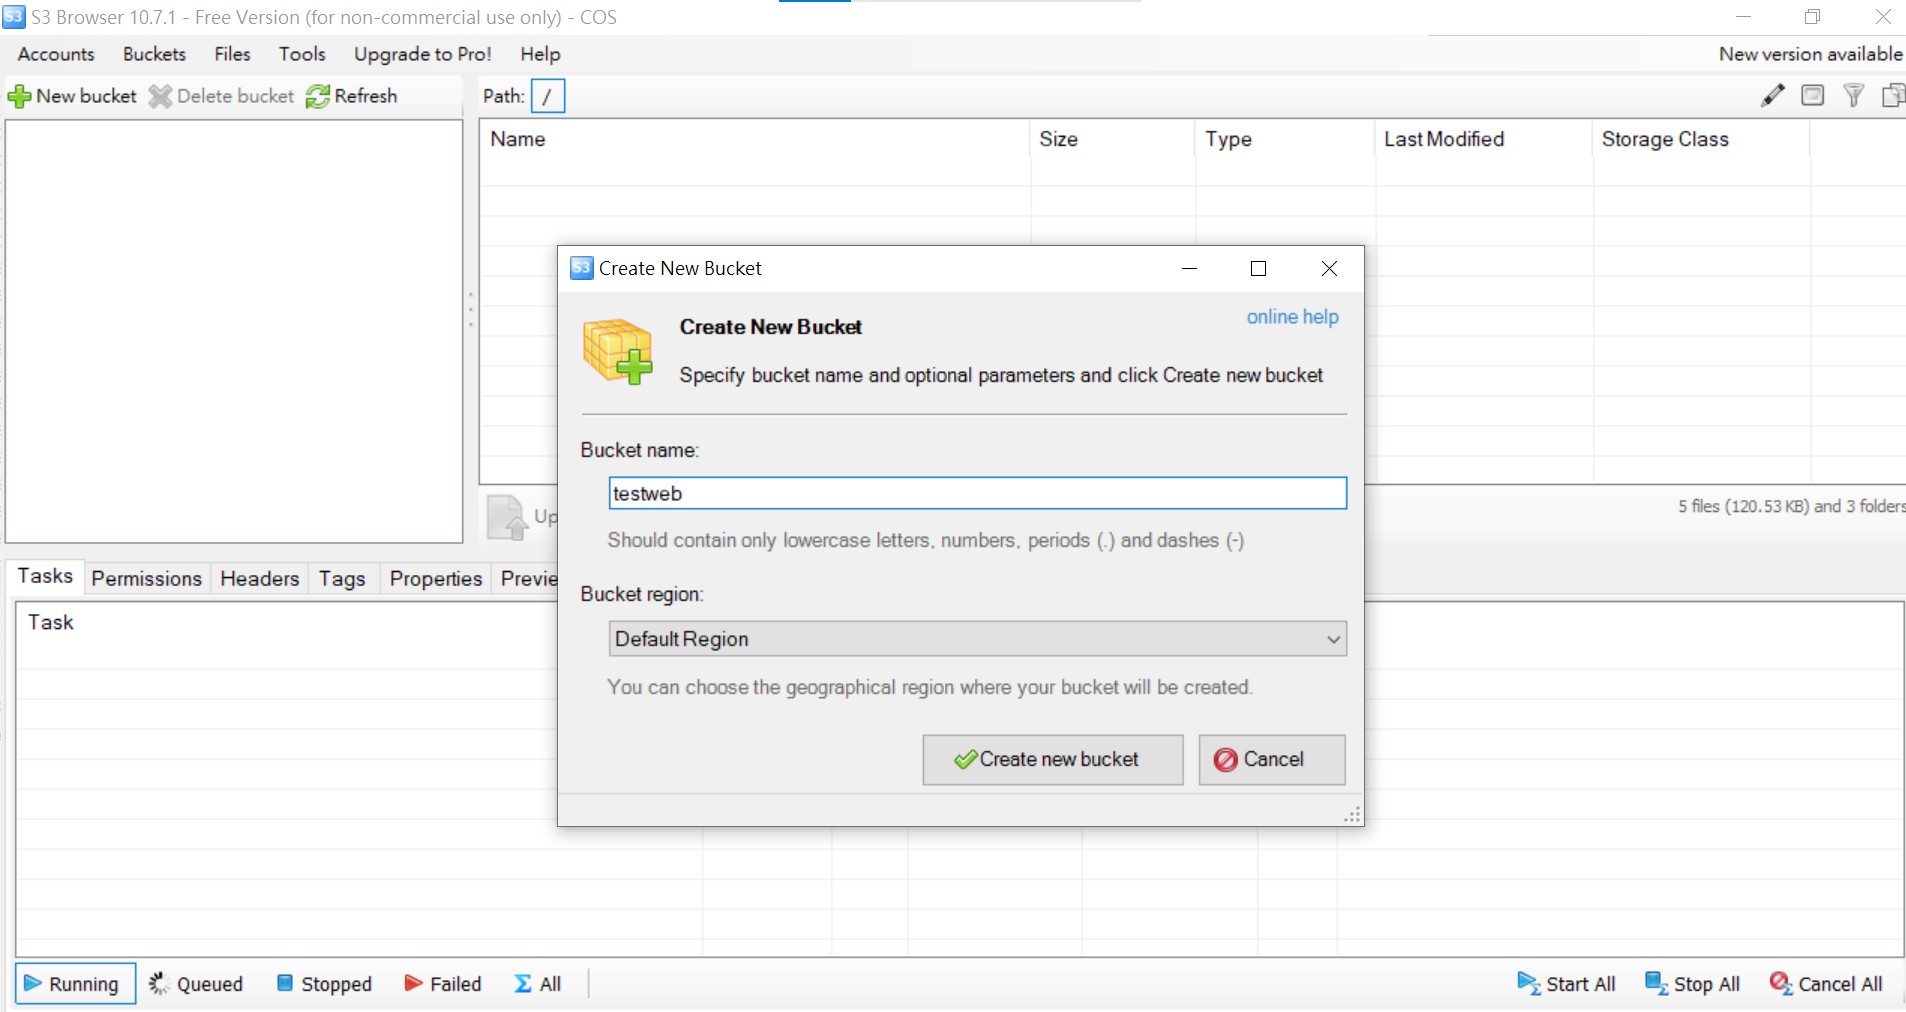Click the Create New Bucket dialog title icon
The height and width of the screenshot is (1012, 1906).
tap(581, 268)
